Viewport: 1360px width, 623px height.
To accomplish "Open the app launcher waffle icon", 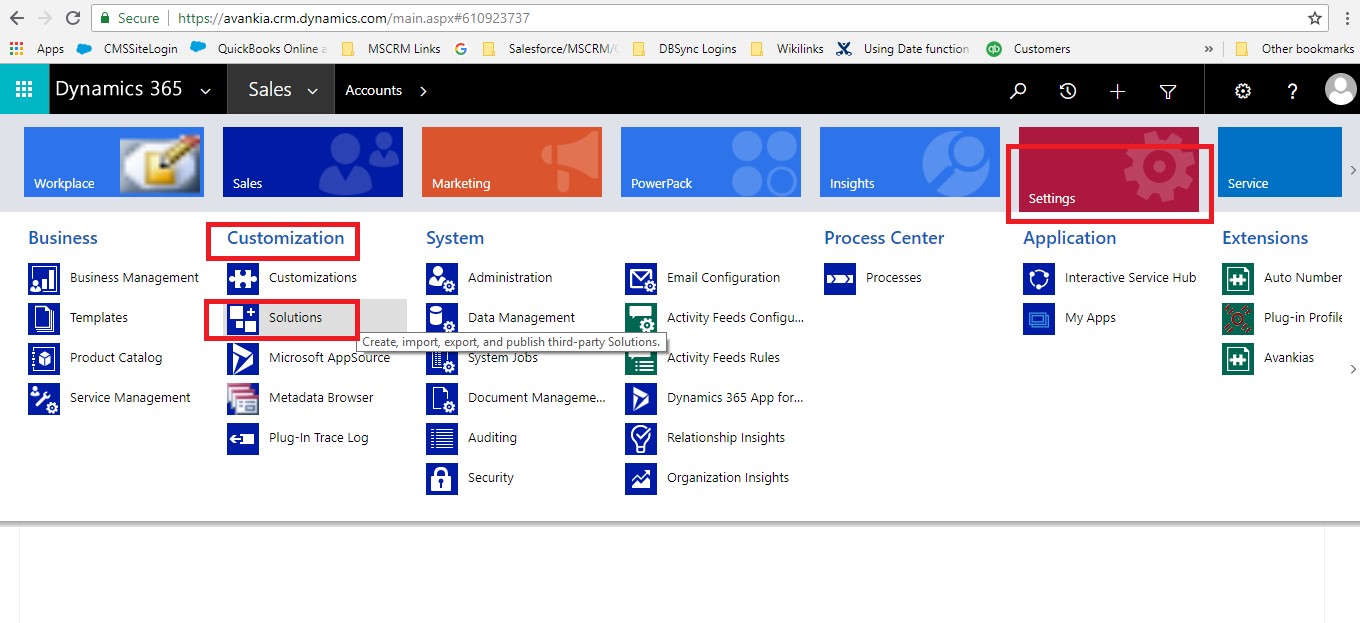I will [24, 90].
